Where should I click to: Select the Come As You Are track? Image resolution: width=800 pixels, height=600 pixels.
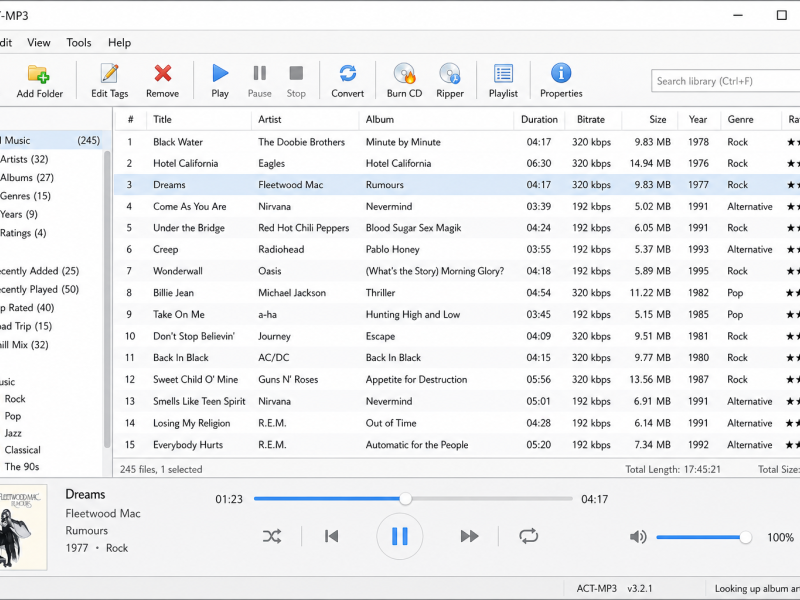coord(457,207)
